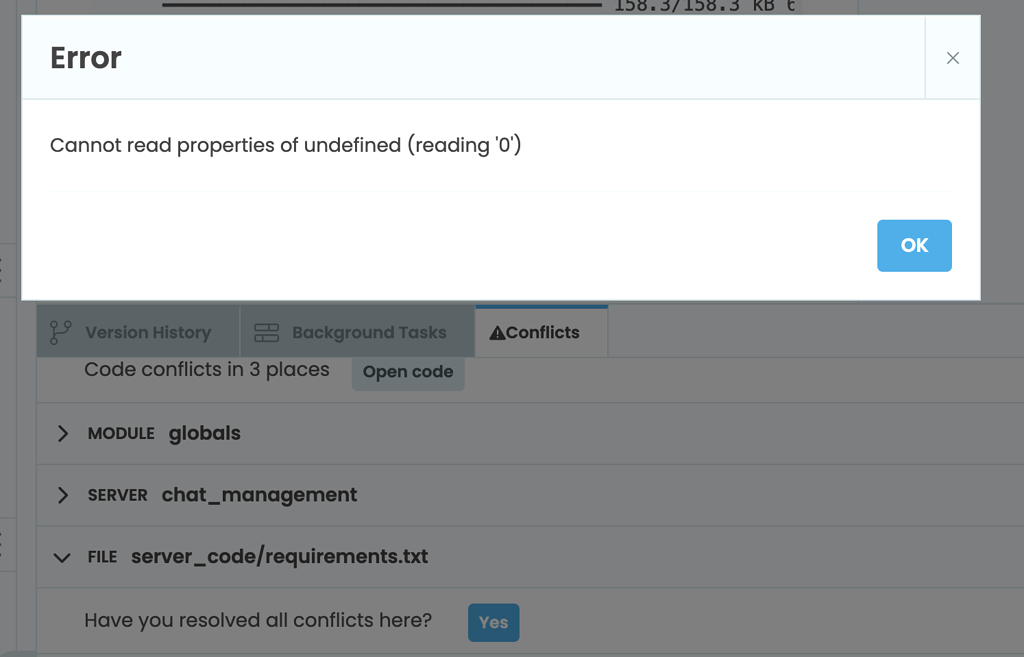Open the Background Tasks tab
This screenshot has height=657, width=1024.
point(369,332)
